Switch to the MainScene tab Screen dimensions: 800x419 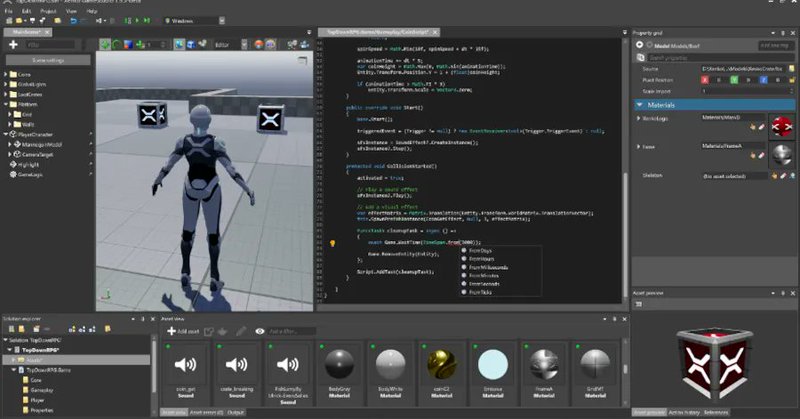26,32
